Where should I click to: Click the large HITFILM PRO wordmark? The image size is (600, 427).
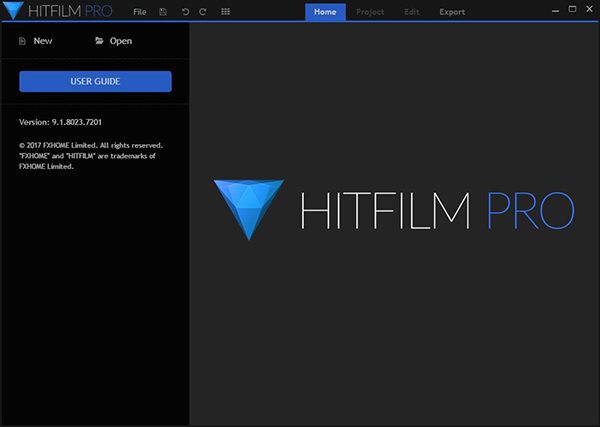click(x=436, y=210)
